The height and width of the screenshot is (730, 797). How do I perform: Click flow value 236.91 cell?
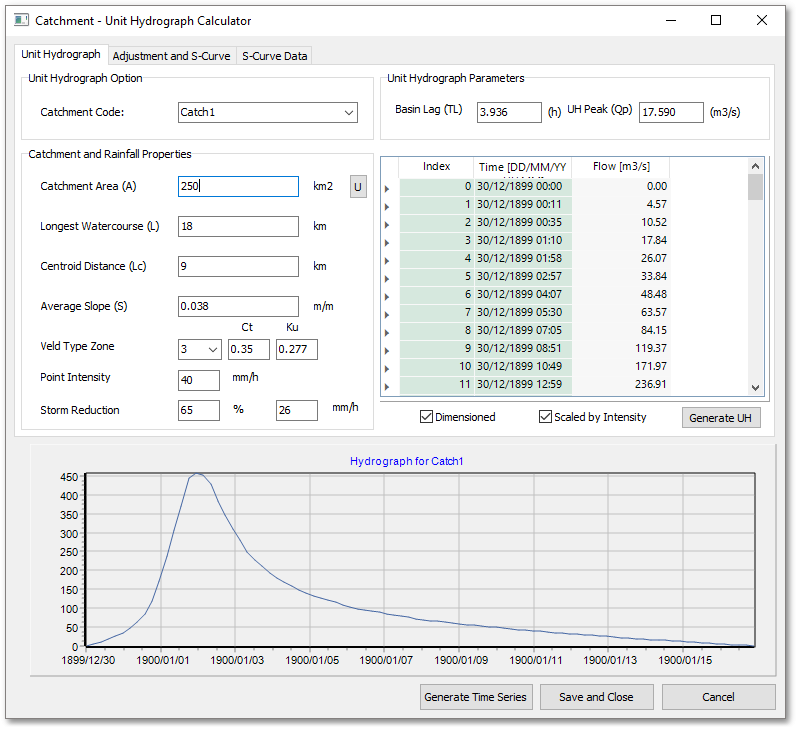coord(621,384)
